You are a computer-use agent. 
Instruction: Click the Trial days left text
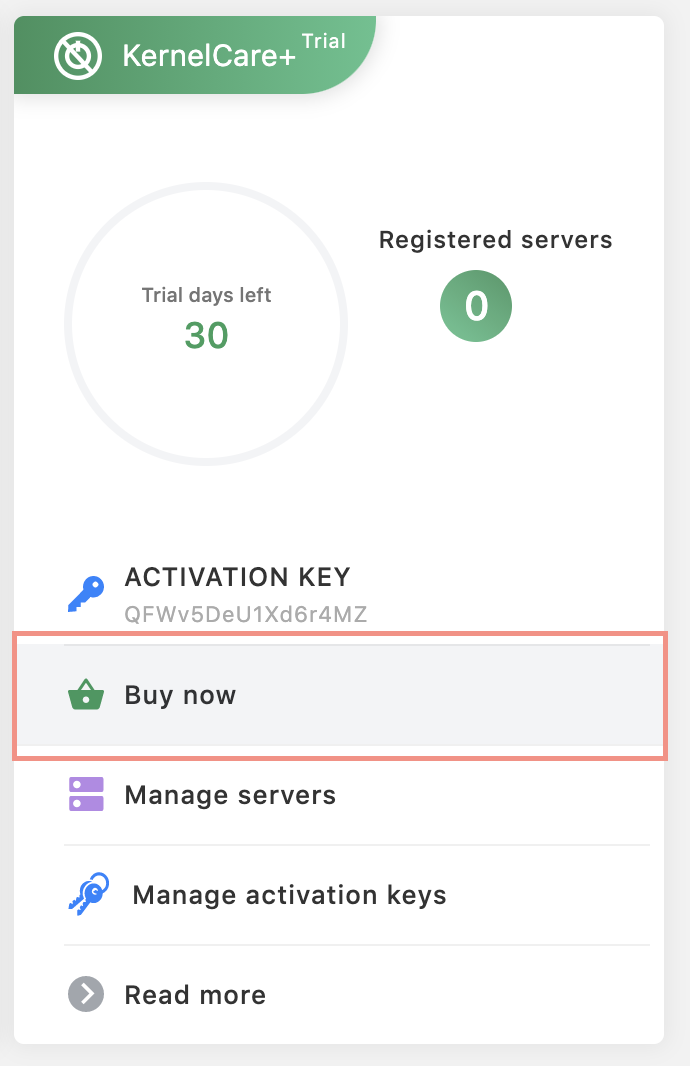[x=205, y=294]
